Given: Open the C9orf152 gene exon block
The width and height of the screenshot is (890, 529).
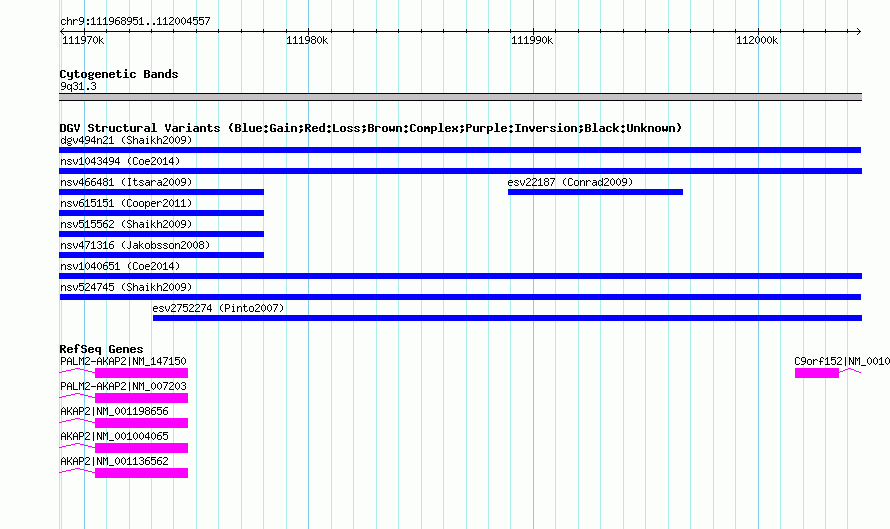Looking at the screenshot, I should coord(817,373).
